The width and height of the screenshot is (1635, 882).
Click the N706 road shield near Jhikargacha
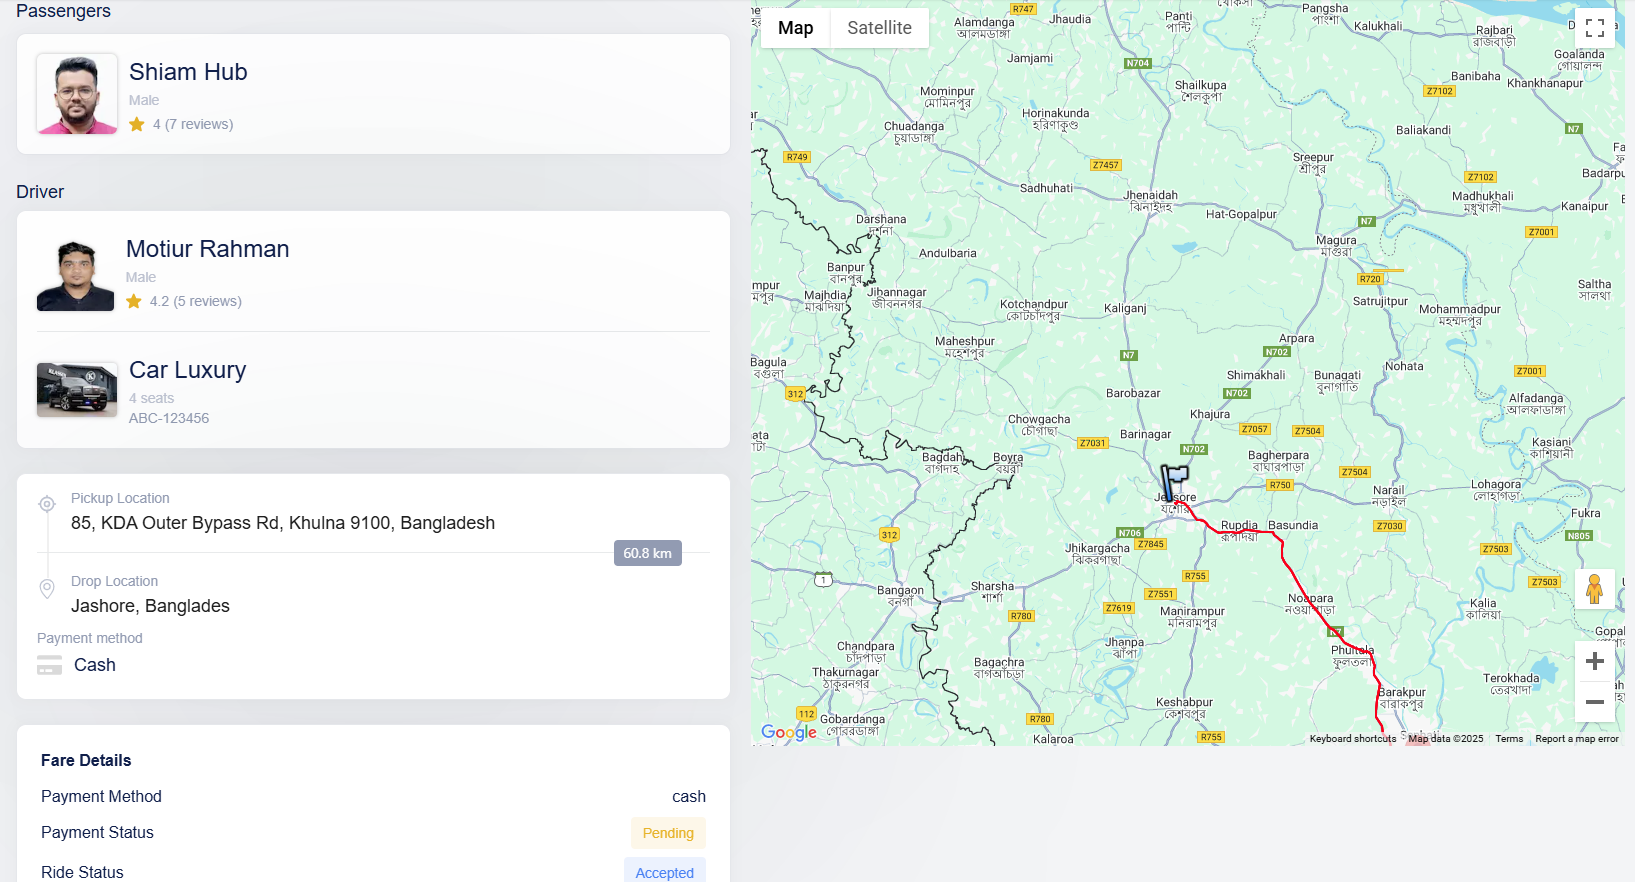[x=1130, y=533]
